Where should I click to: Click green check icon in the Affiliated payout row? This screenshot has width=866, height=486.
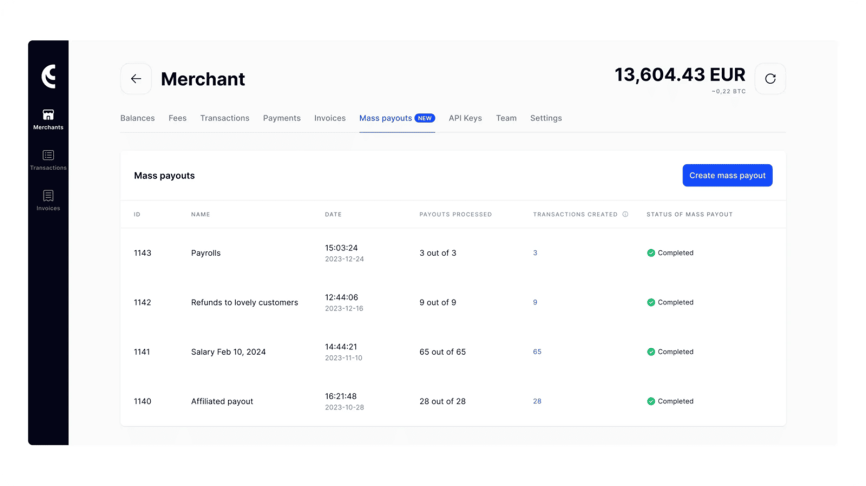pos(651,402)
